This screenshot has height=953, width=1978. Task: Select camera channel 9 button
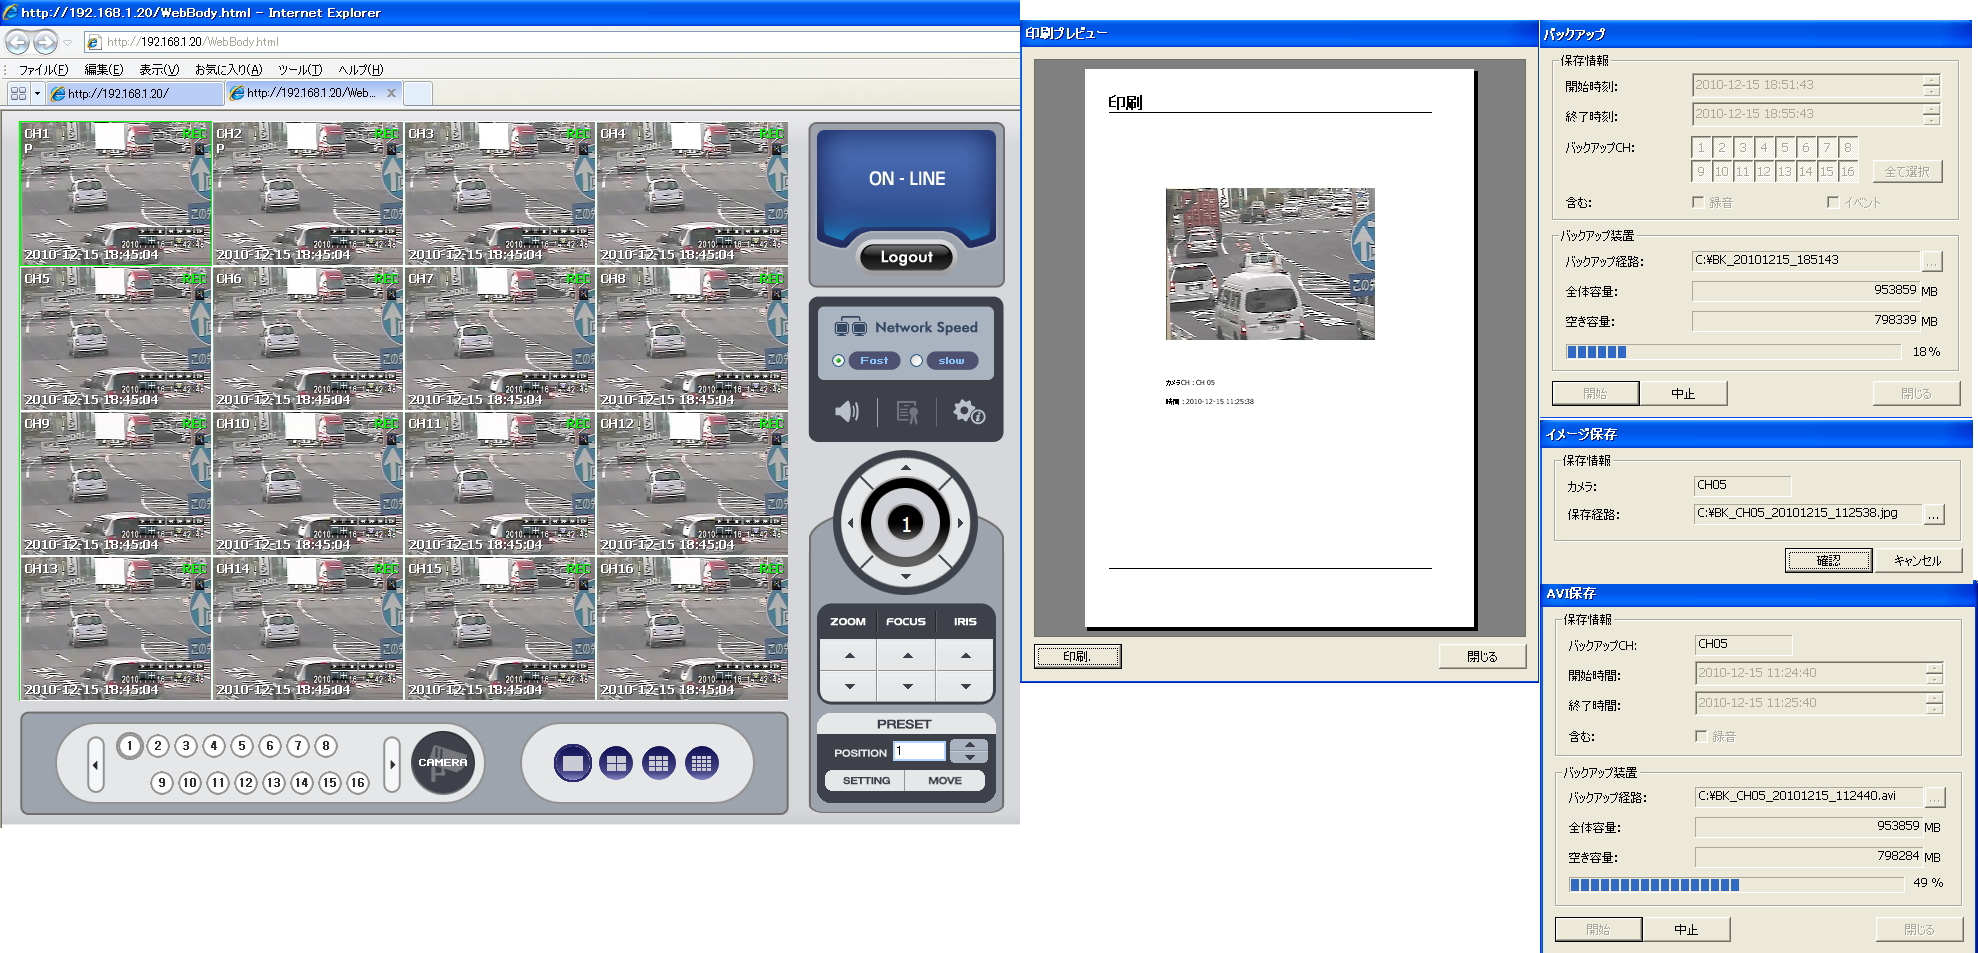click(x=162, y=782)
